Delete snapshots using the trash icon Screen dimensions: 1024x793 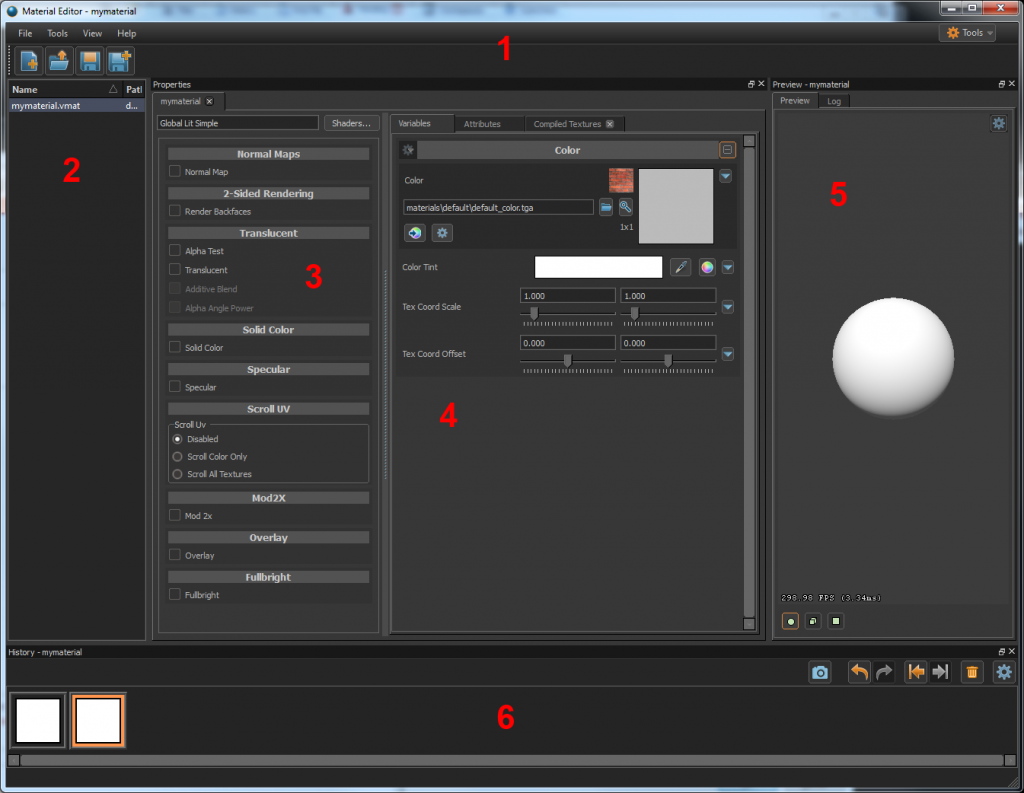[972, 672]
